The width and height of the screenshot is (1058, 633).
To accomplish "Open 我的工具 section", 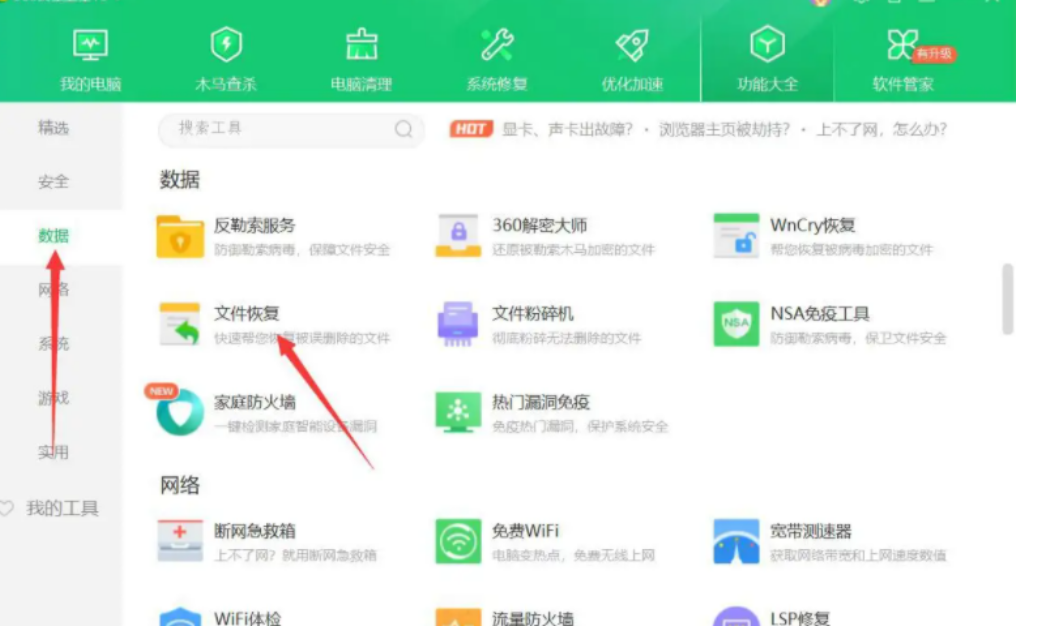I will 62,509.
